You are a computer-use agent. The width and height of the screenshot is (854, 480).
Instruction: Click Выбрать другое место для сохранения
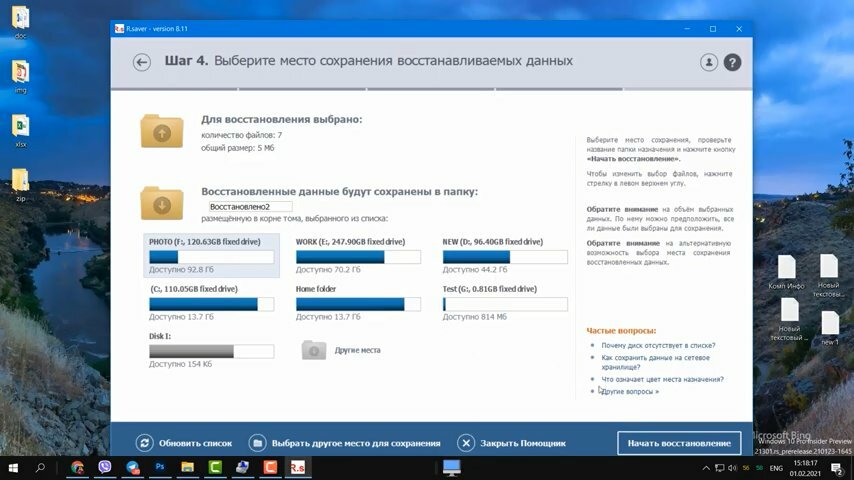click(356, 443)
